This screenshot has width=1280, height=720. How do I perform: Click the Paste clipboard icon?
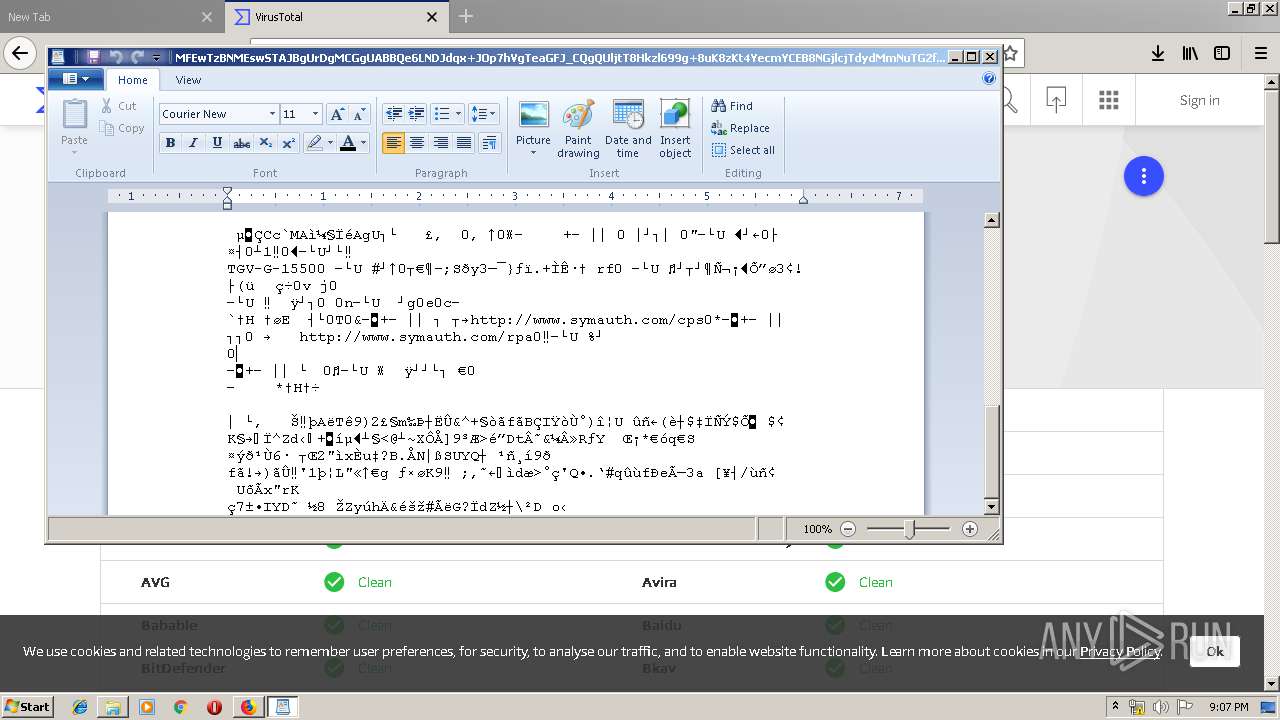click(x=74, y=115)
